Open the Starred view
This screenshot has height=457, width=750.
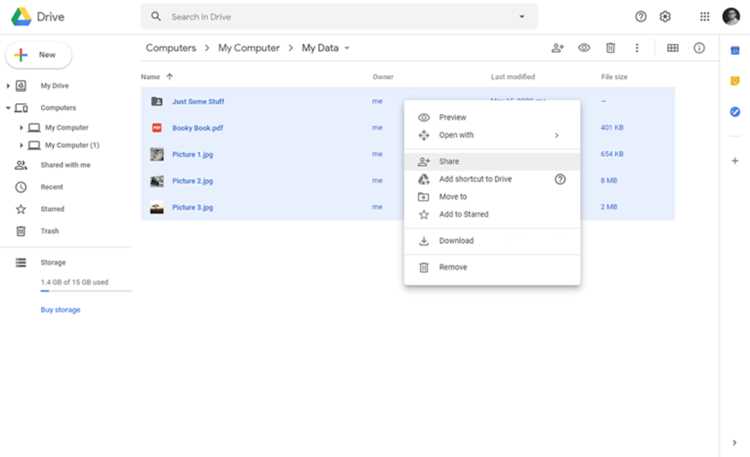(52, 209)
